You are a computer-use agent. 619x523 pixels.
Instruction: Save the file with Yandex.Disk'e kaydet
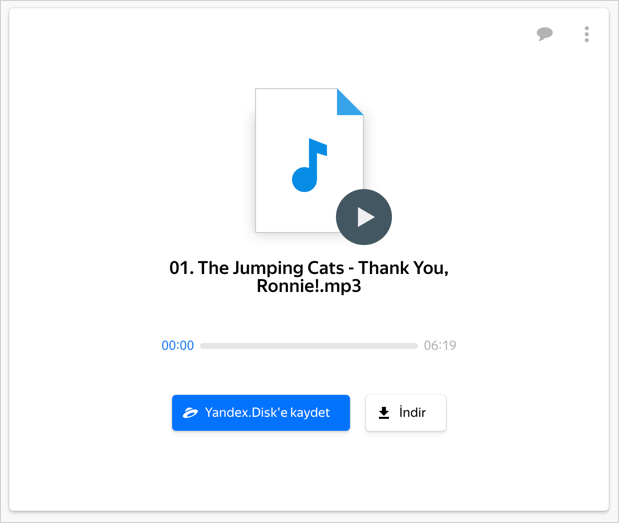[x=261, y=413]
